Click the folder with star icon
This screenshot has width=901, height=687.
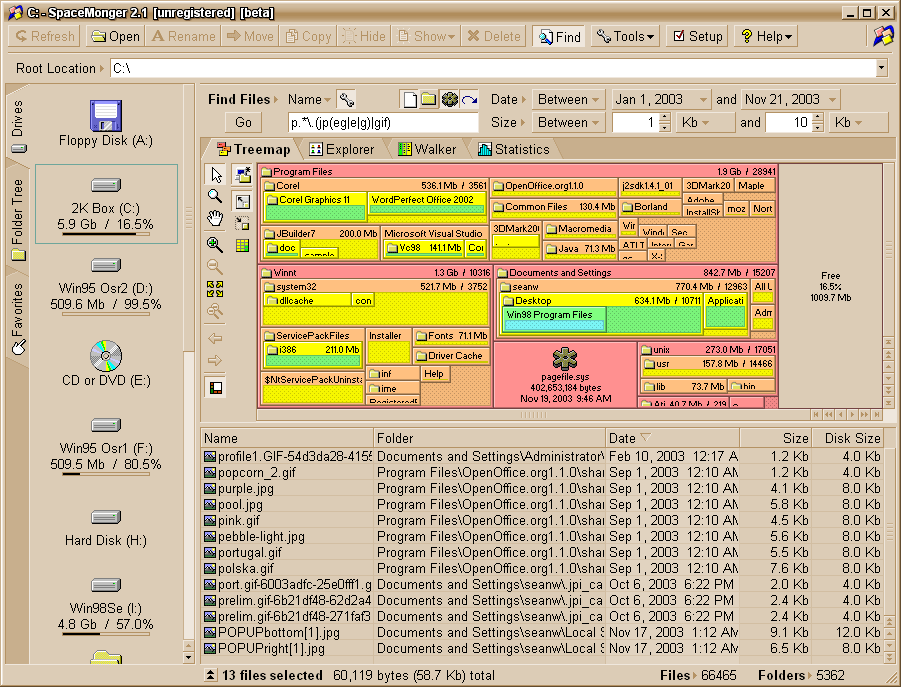[x=242, y=174]
